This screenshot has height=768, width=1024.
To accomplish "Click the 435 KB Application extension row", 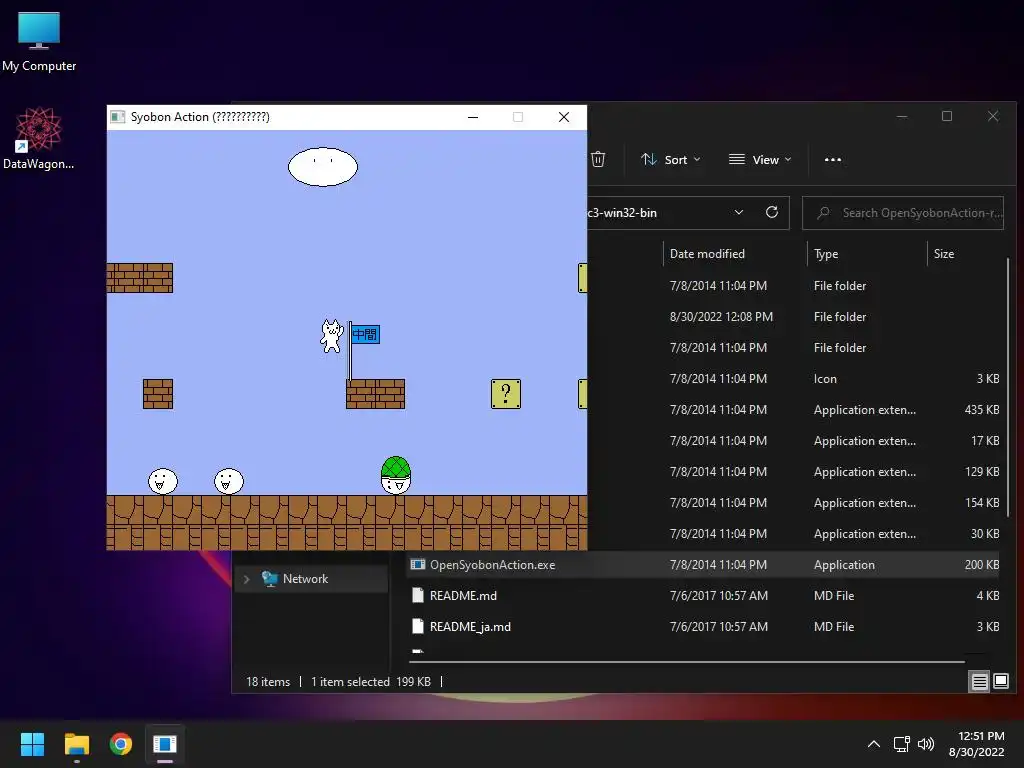I will click(x=795, y=409).
